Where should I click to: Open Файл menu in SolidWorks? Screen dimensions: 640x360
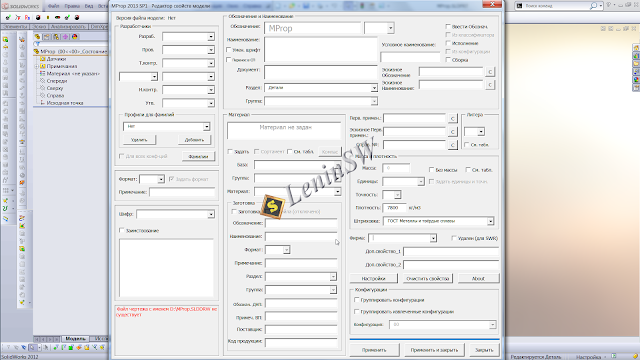pyautogui.click(x=53, y=6)
